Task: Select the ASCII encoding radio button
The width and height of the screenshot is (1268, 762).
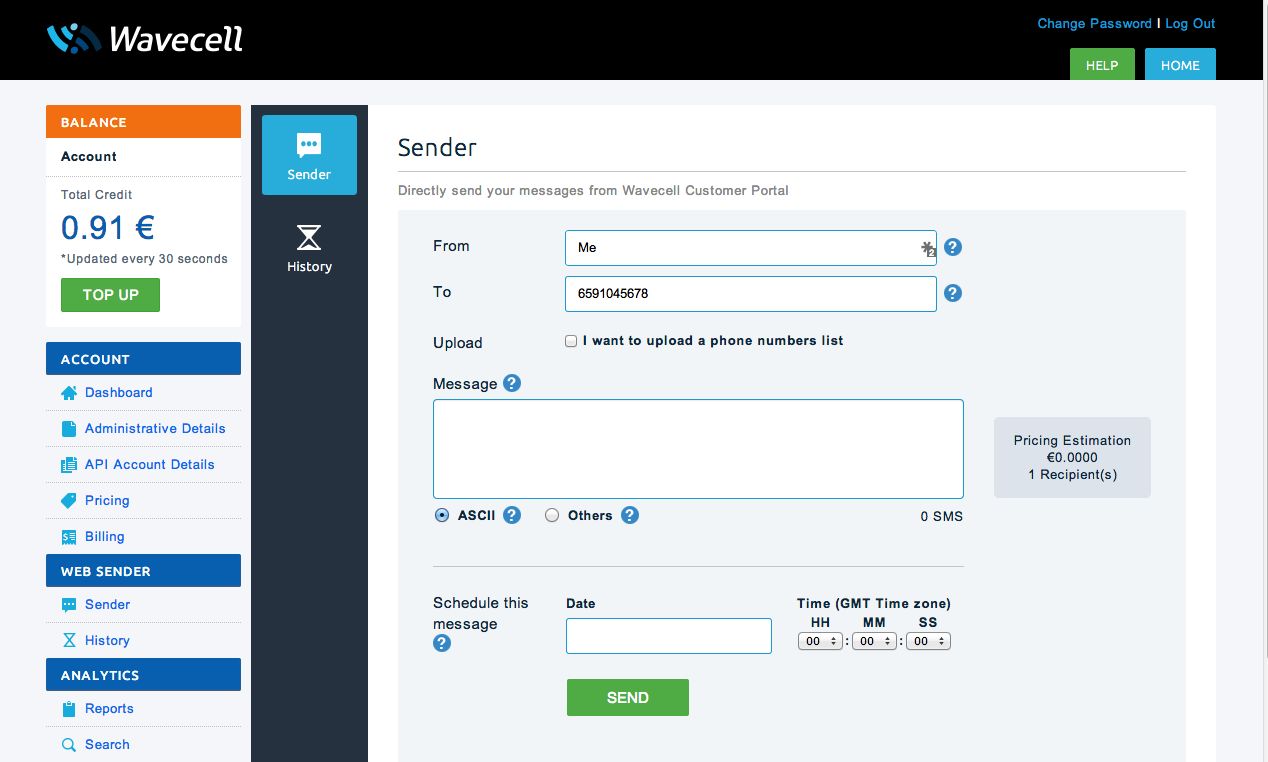Action: 442,516
